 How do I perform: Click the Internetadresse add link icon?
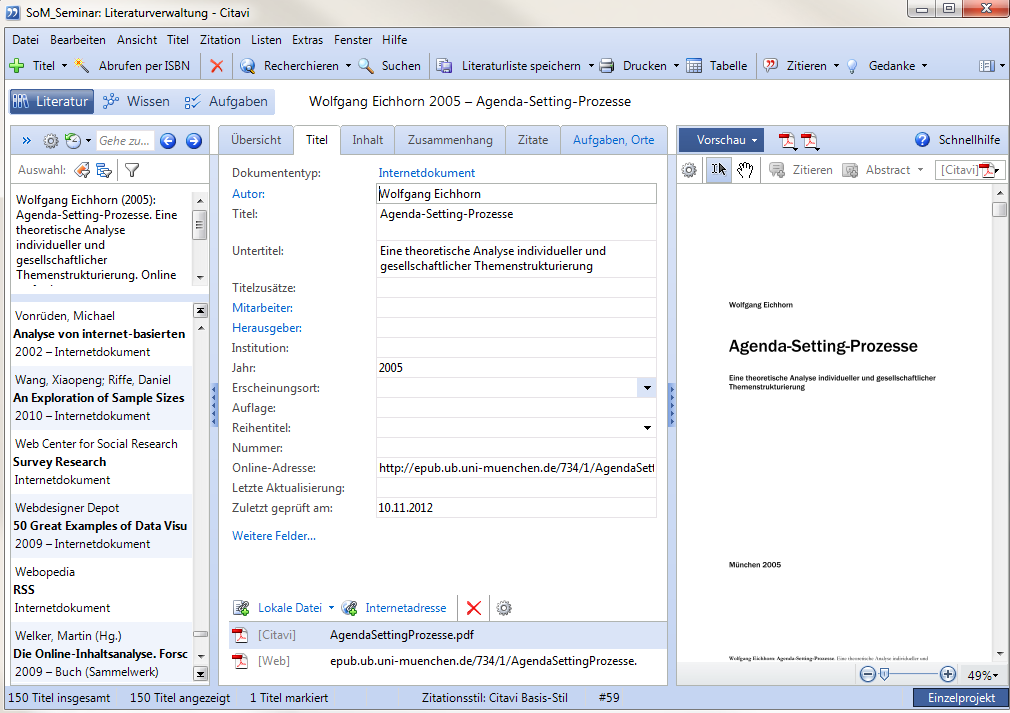pyautogui.click(x=349, y=608)
